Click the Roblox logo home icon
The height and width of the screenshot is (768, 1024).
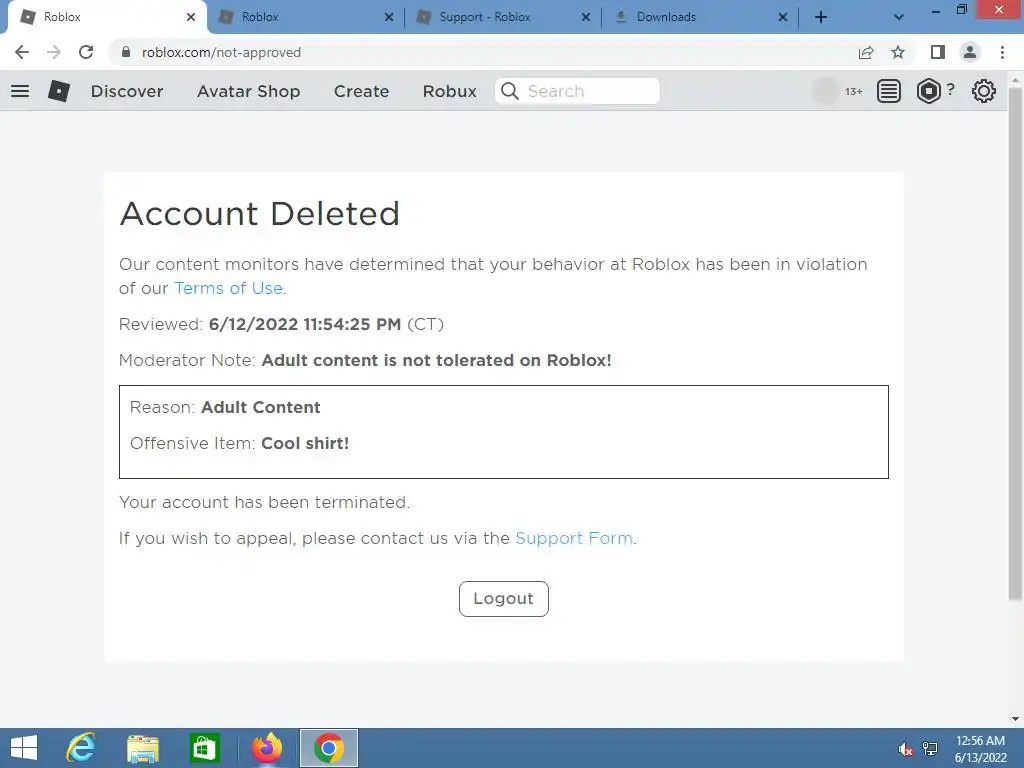click(x=59, y=91)
